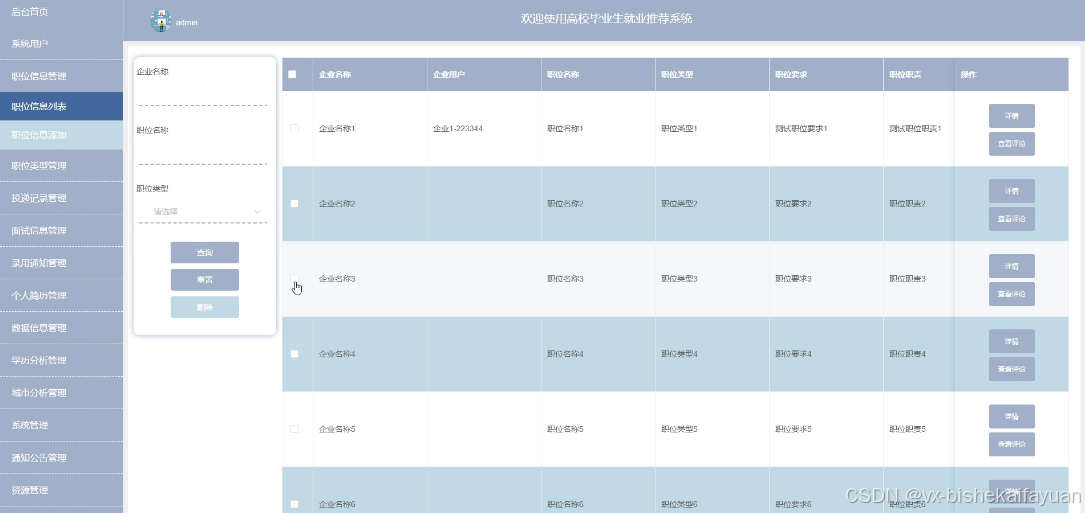The height and width of the screenshot is (513, 1085).
Task: Click the 职位类型2 cell
Action: coord(680,204)
